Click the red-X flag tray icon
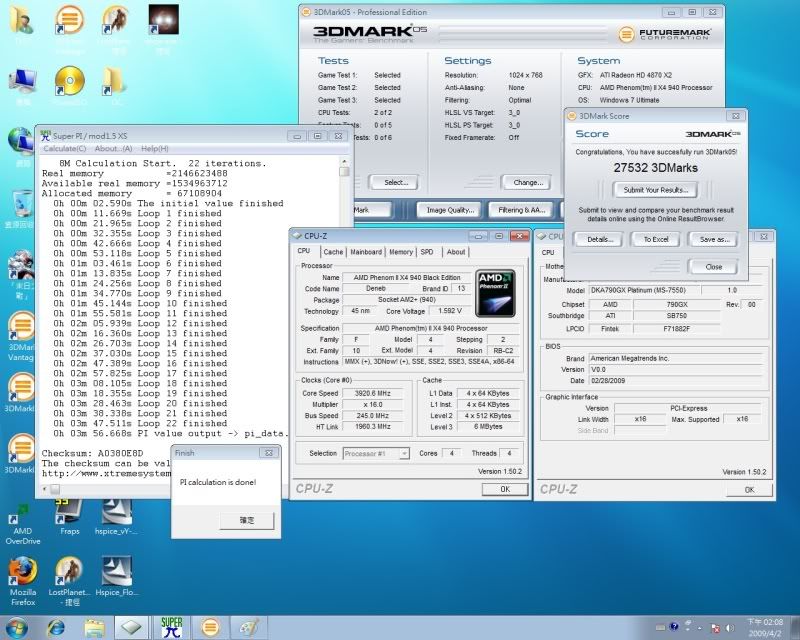Screen dimensions: 800x640 tap(716, 627)
